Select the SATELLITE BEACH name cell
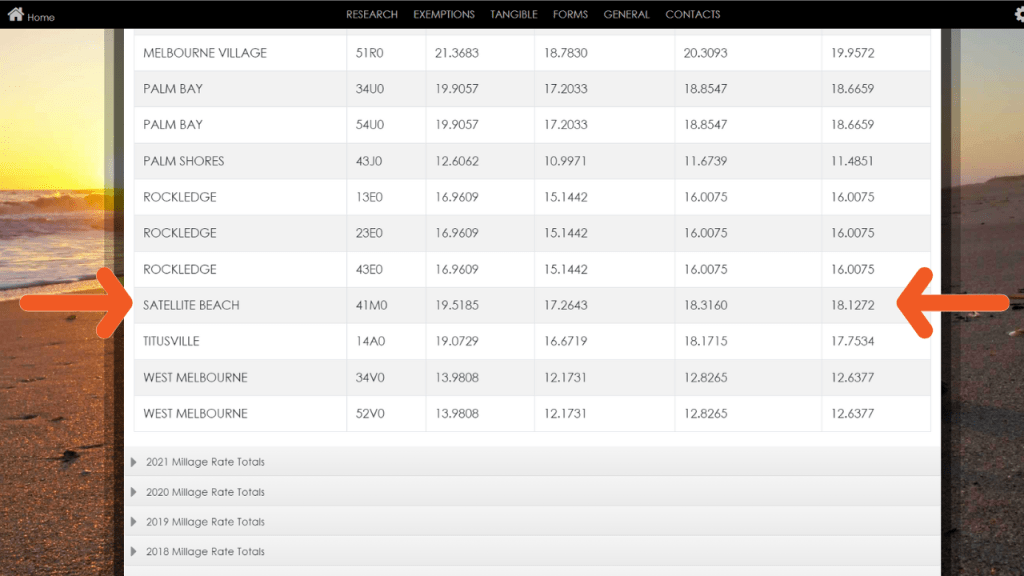This screenshot has width=1024, height=576. [192, 305]
